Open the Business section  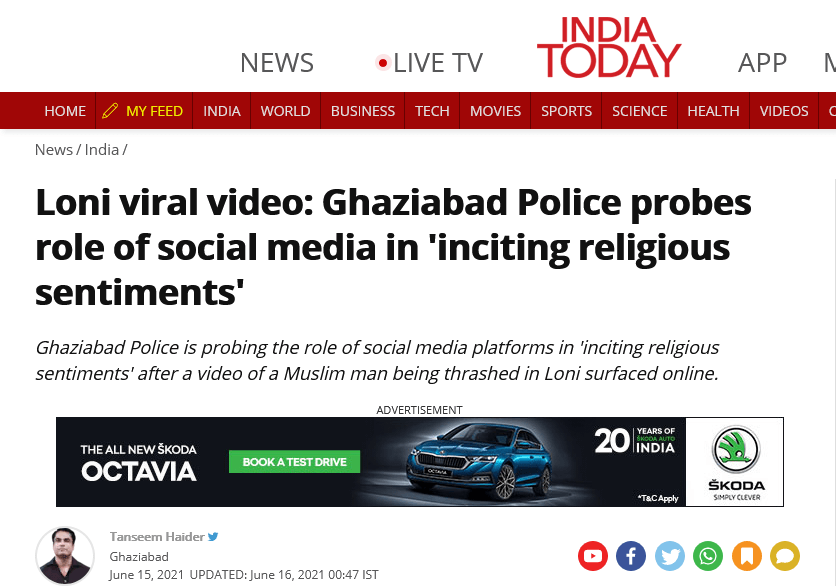[x=363, y=111]
